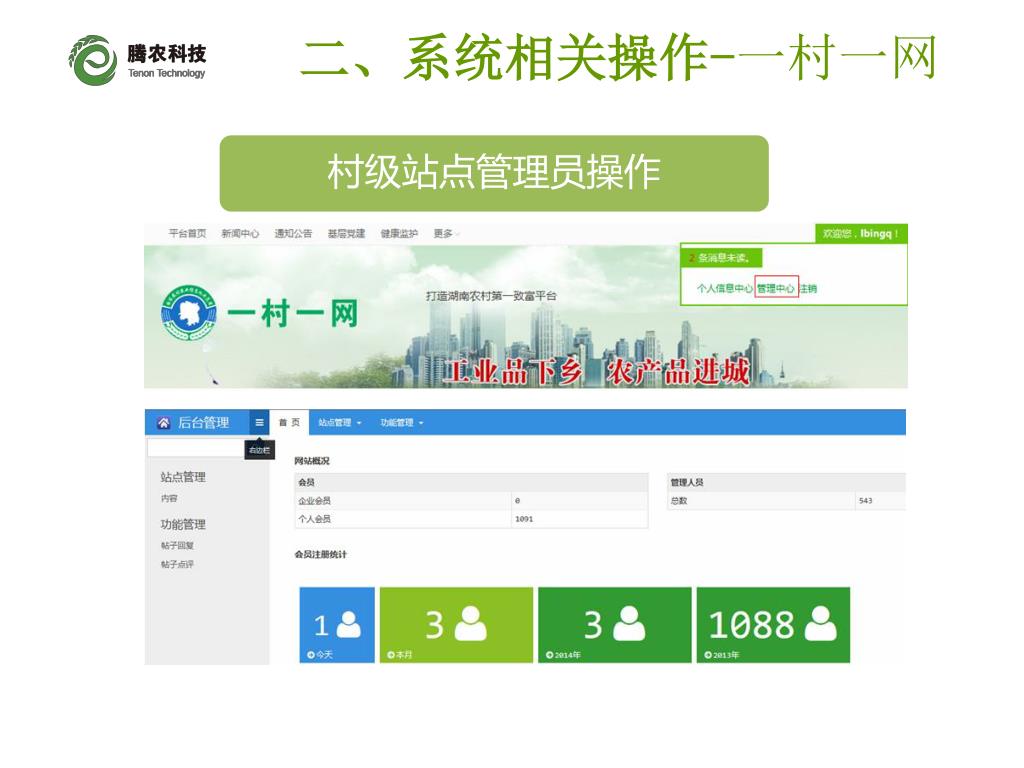This screenshot has height=768, width=1024.
Task: Click the 管理人员 table header
Action: pyautogui.click(x=687, y=483)
